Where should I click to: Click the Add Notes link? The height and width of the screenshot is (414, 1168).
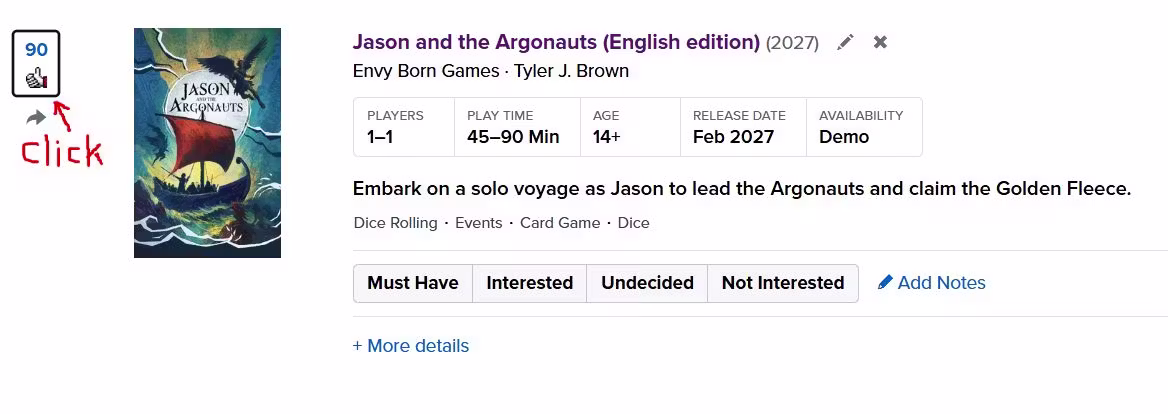(x=942, y=283)
